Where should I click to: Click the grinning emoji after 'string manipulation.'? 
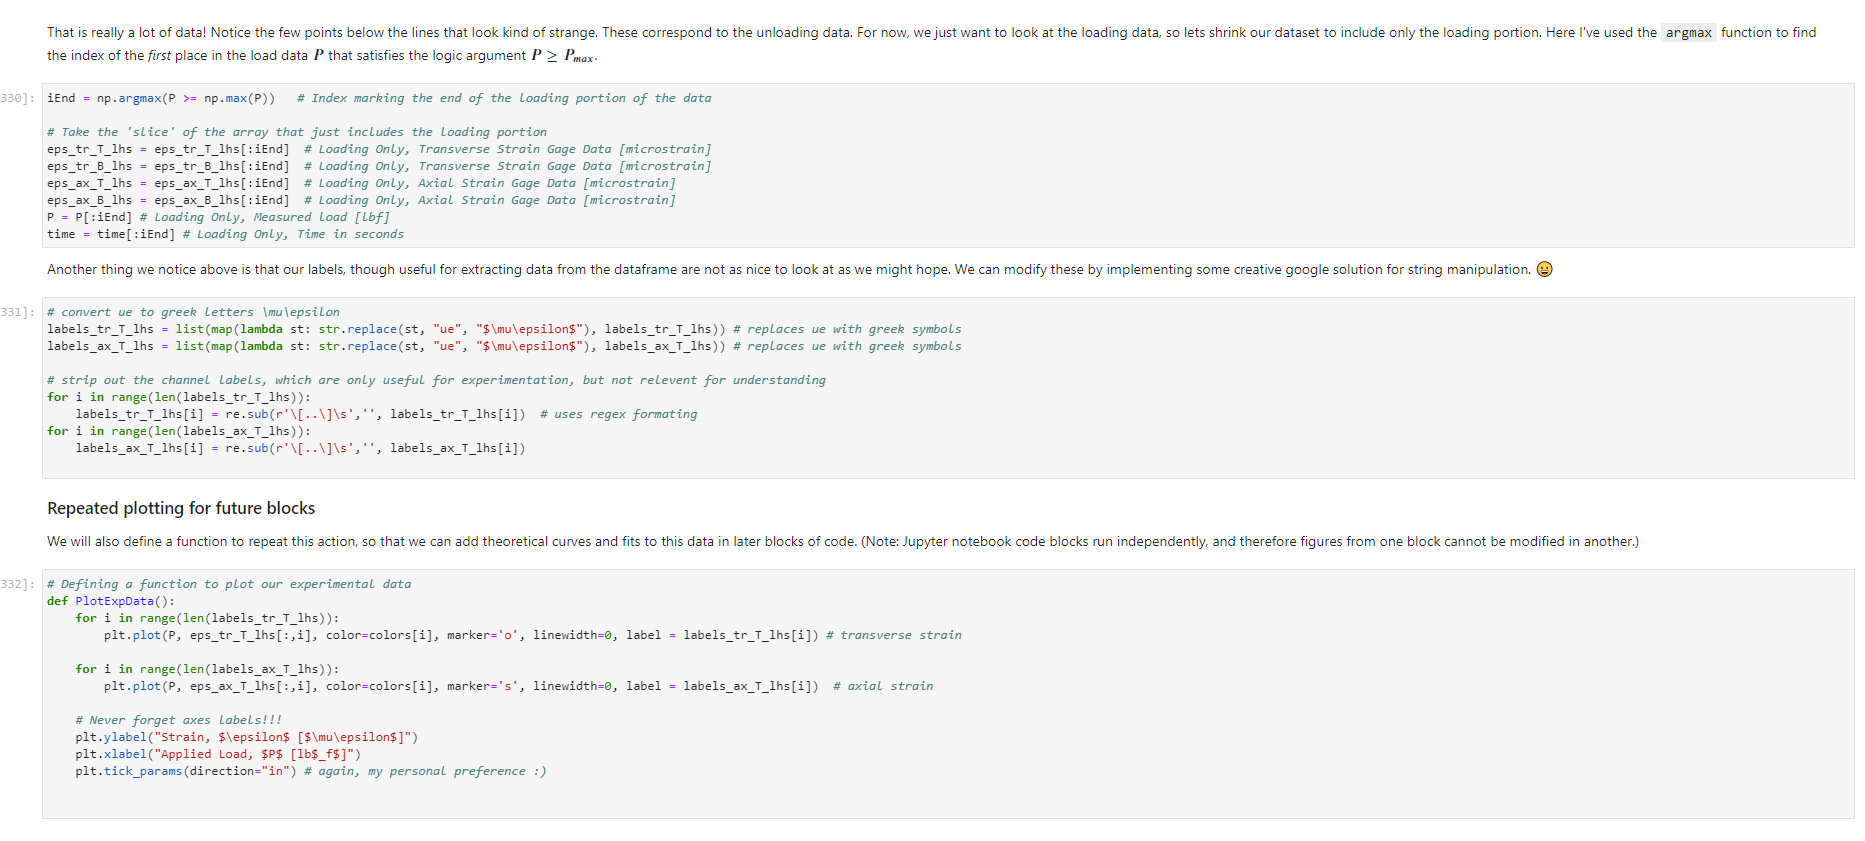(x=1544, y=269)
